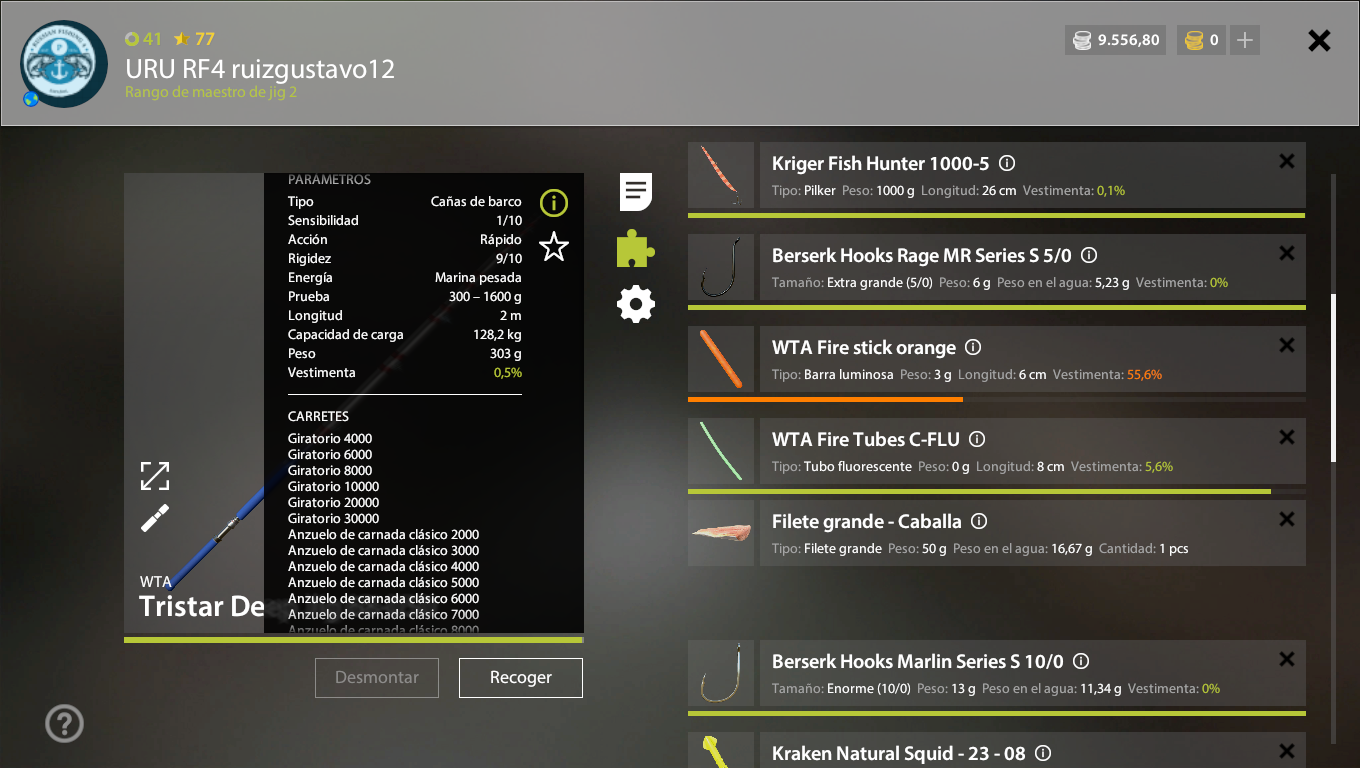The image size is (1360, 768).
Task: Click the Desmontar button
Action: [x=377, y=677]
